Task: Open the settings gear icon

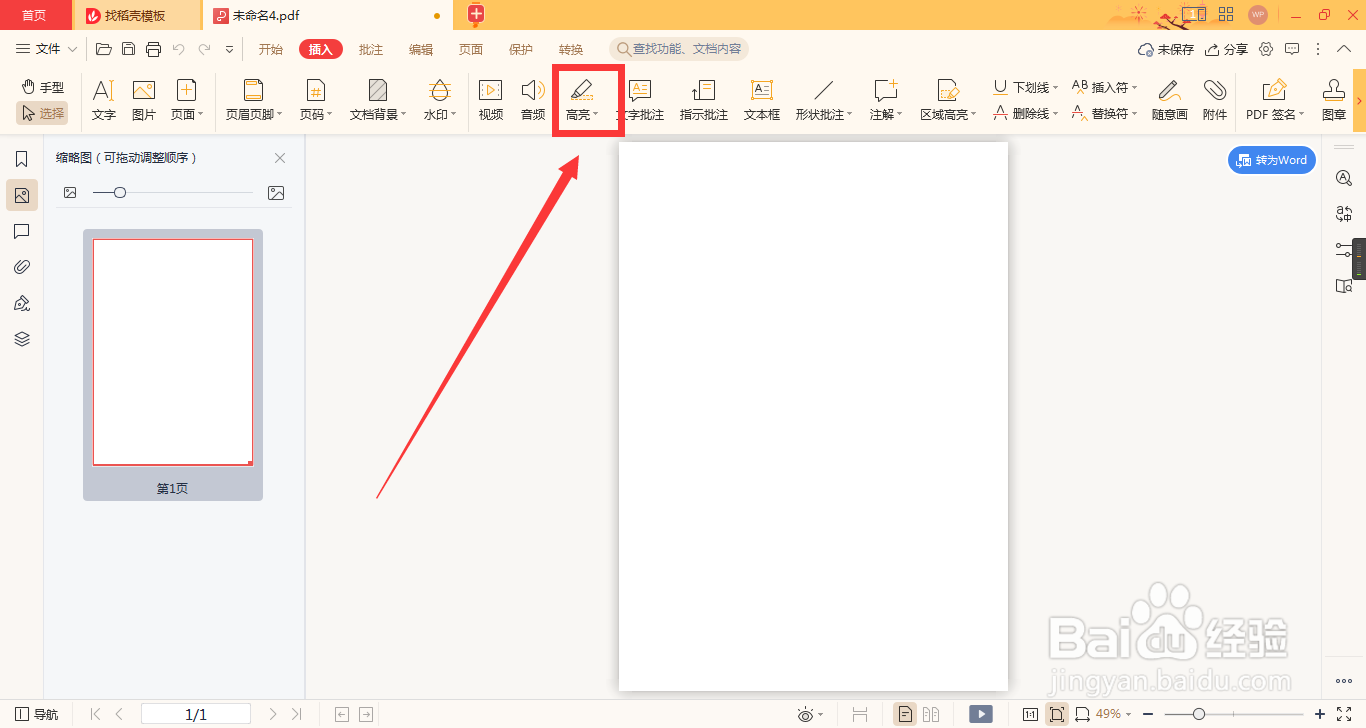Action: pos(1266,49)
